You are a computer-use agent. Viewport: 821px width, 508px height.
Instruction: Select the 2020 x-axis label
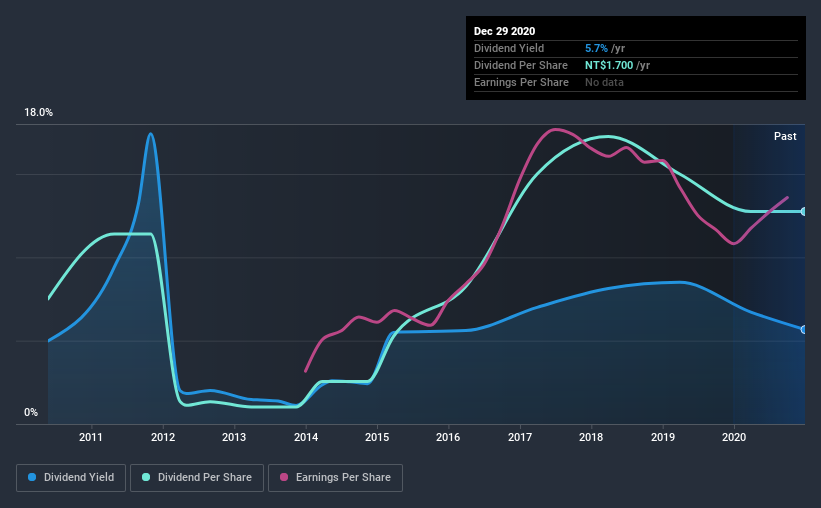pyautogui.click(x=734, y=437)
